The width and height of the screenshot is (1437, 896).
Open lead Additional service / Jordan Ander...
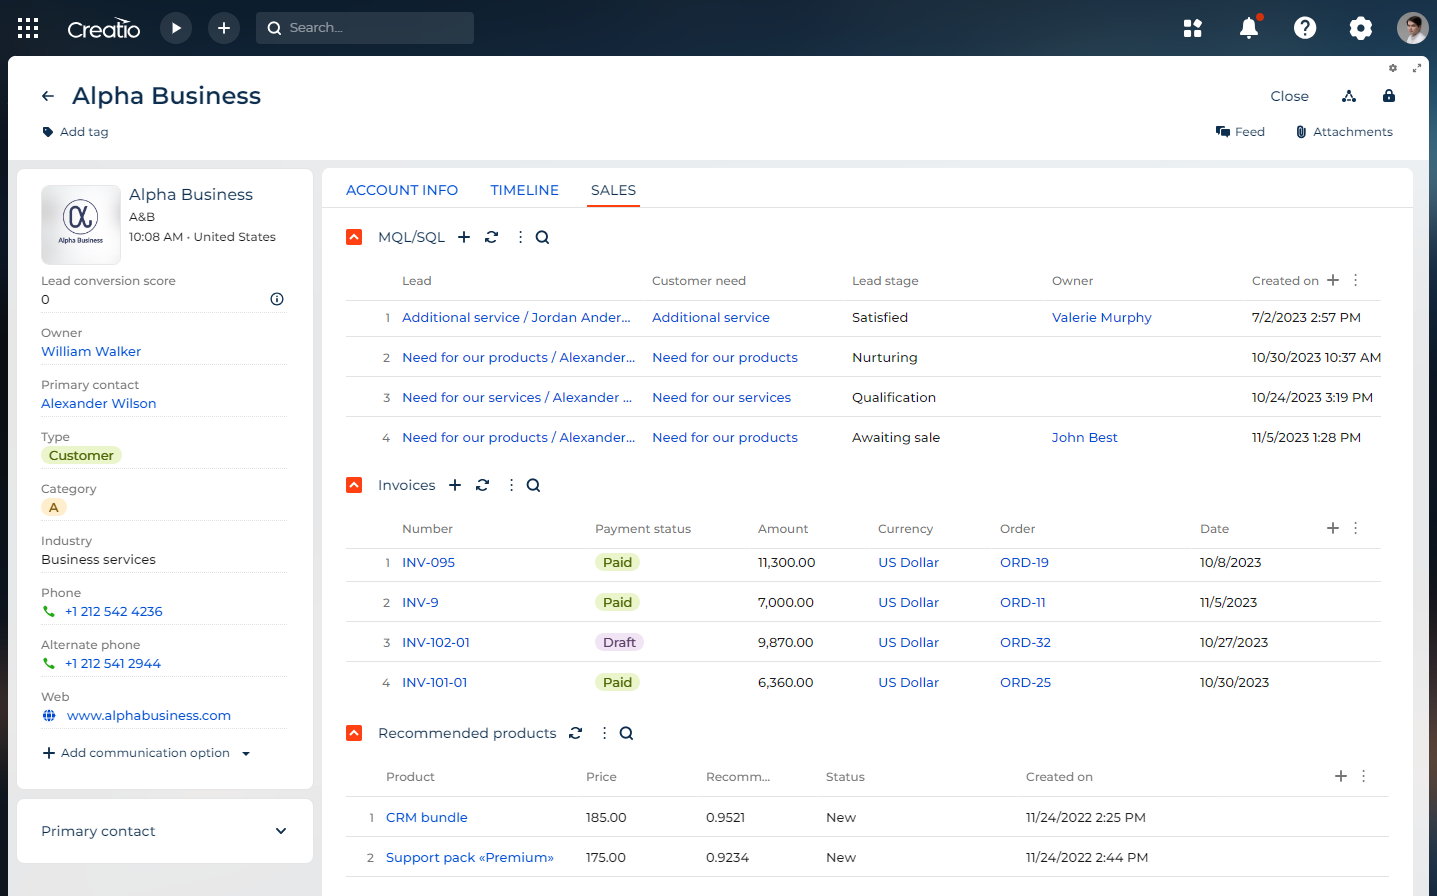(516, 318)
